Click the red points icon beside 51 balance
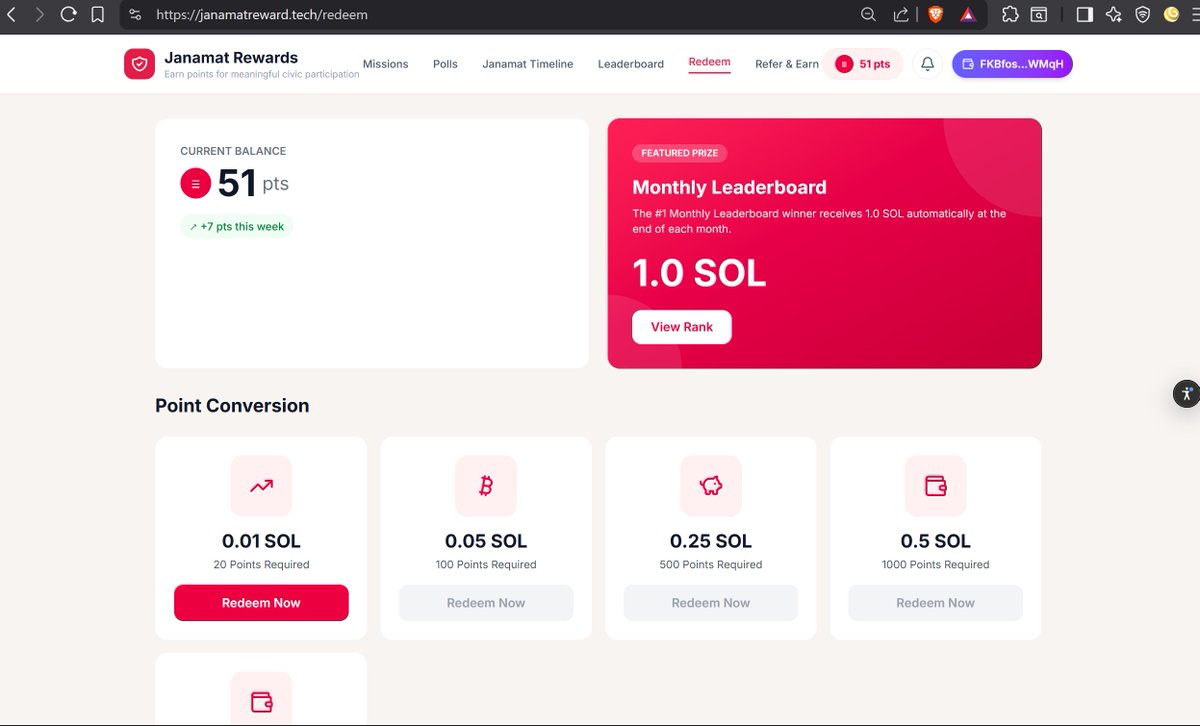 pos(195,184)
